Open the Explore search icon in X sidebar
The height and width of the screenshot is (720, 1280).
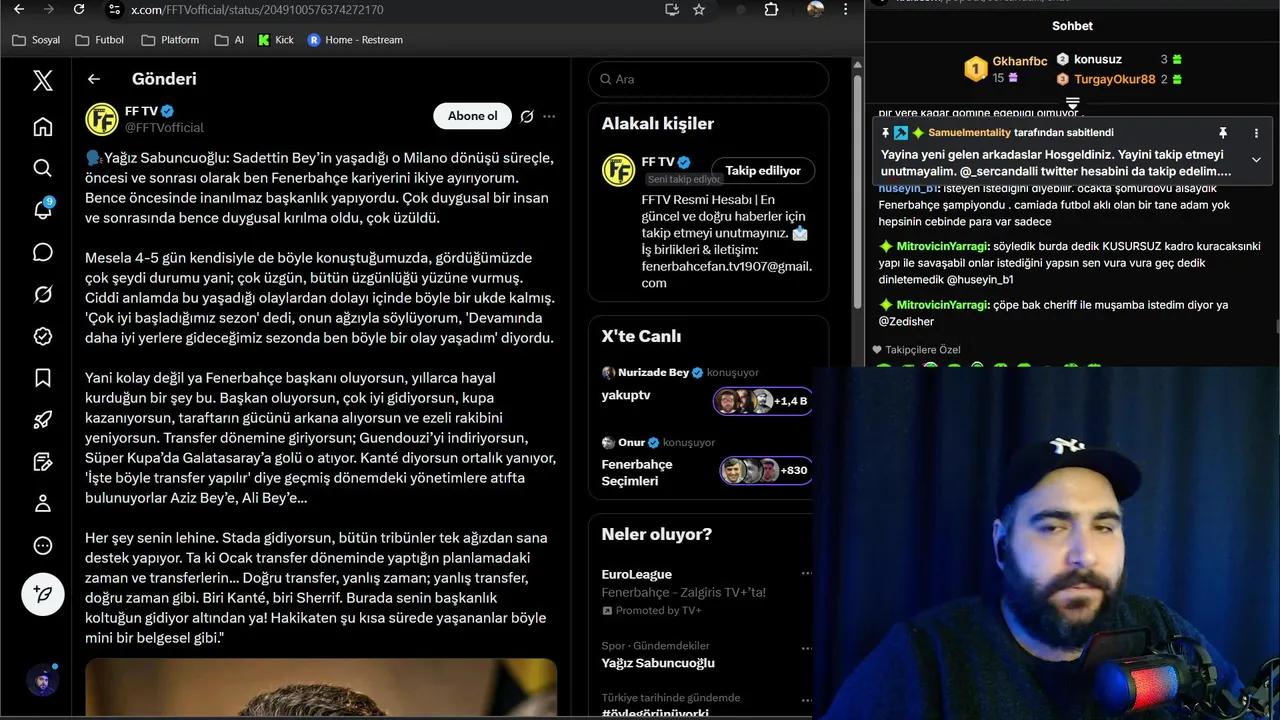(x=42, y=168)
